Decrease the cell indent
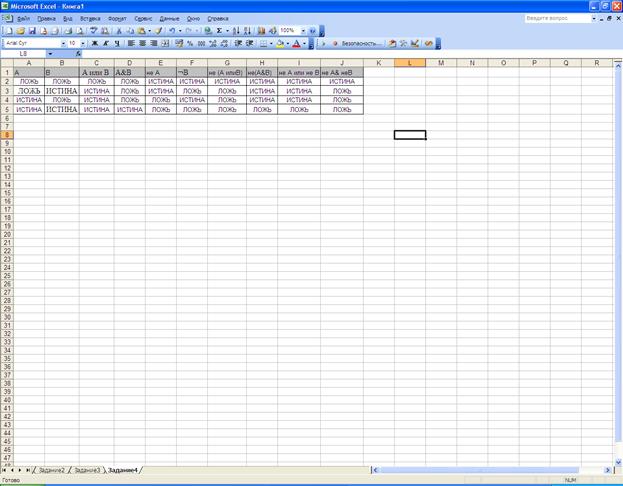Screen dimensions: 623x486 pyautogui.click(x=238, y=43)
